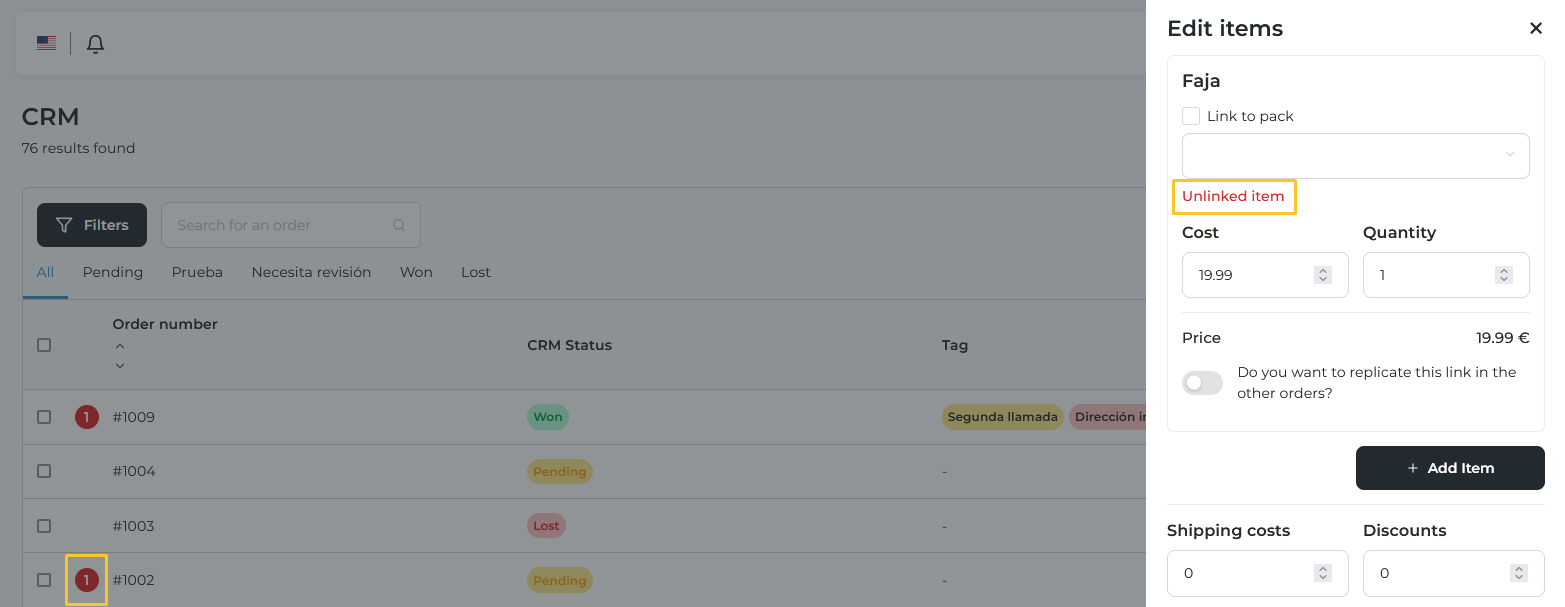Click the search magnifier icon
Image resolution: width=1565 pixels, height=607 pixels.
tap(399, 225)
